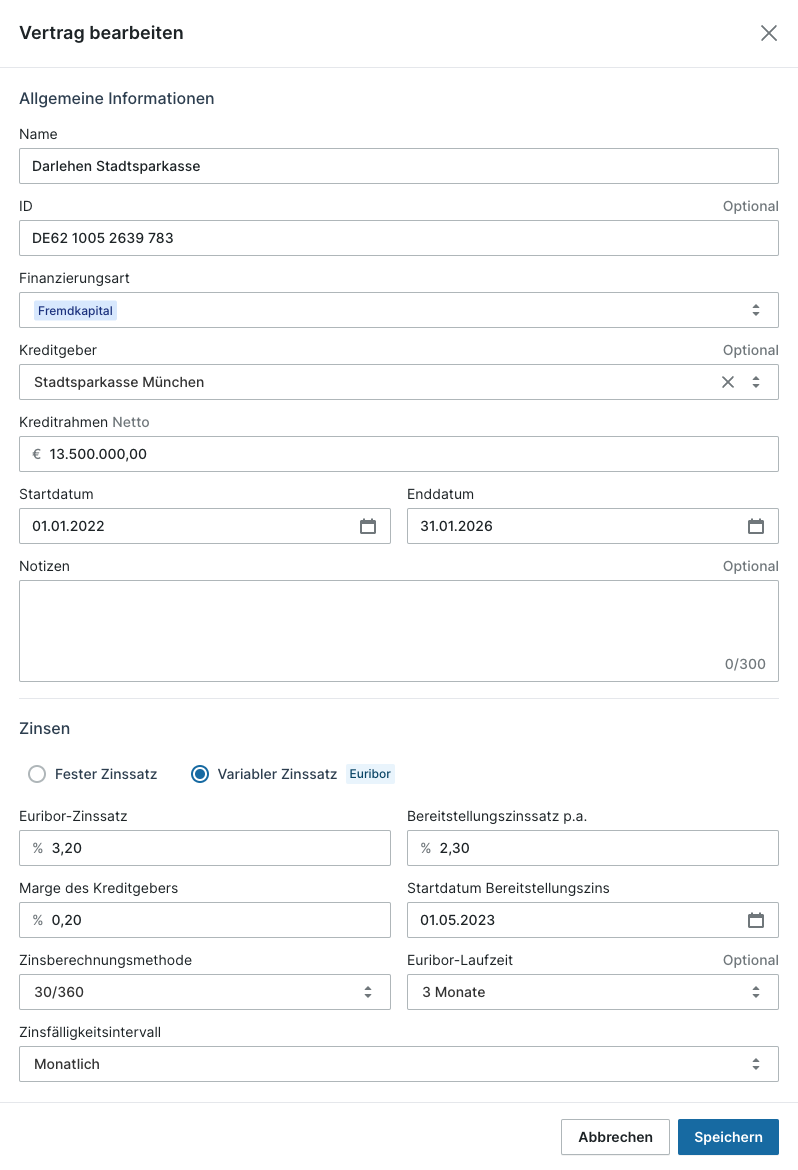This screenshot has width=798, height=1170.
Task: Open the Kreditgeber dropdown arrows
Action: [756, 382]
